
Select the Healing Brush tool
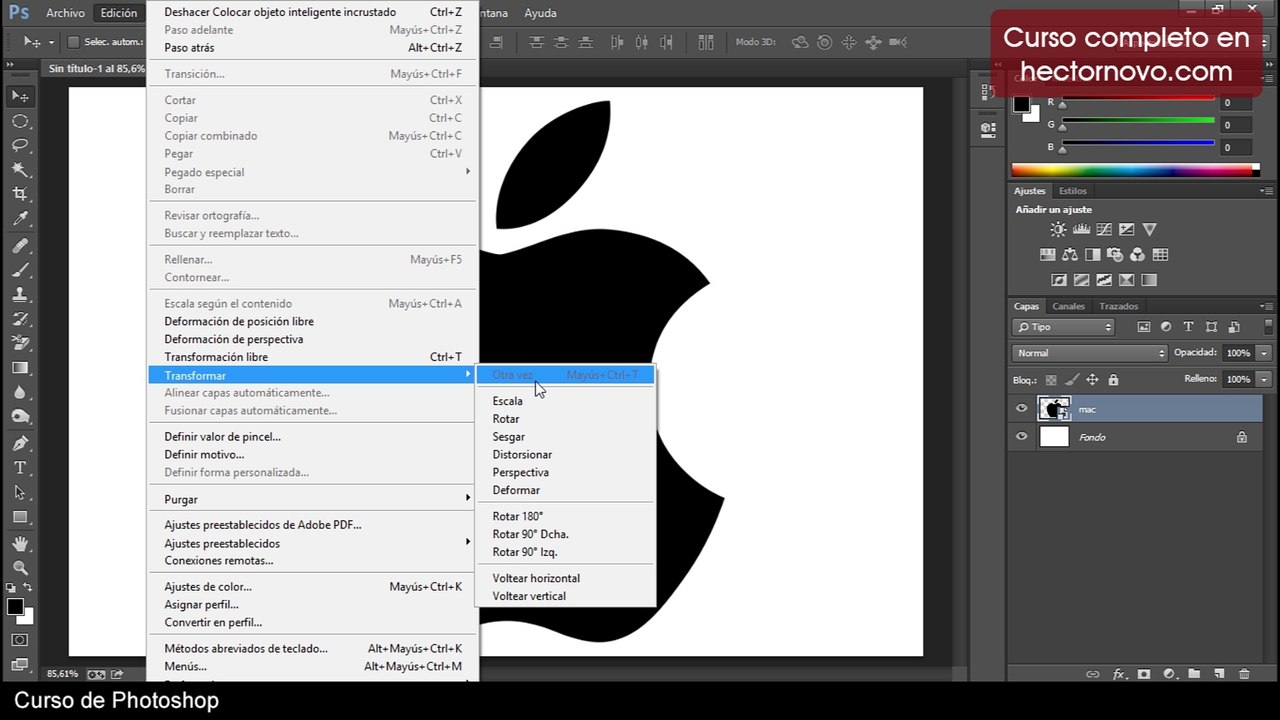[20, 246]
